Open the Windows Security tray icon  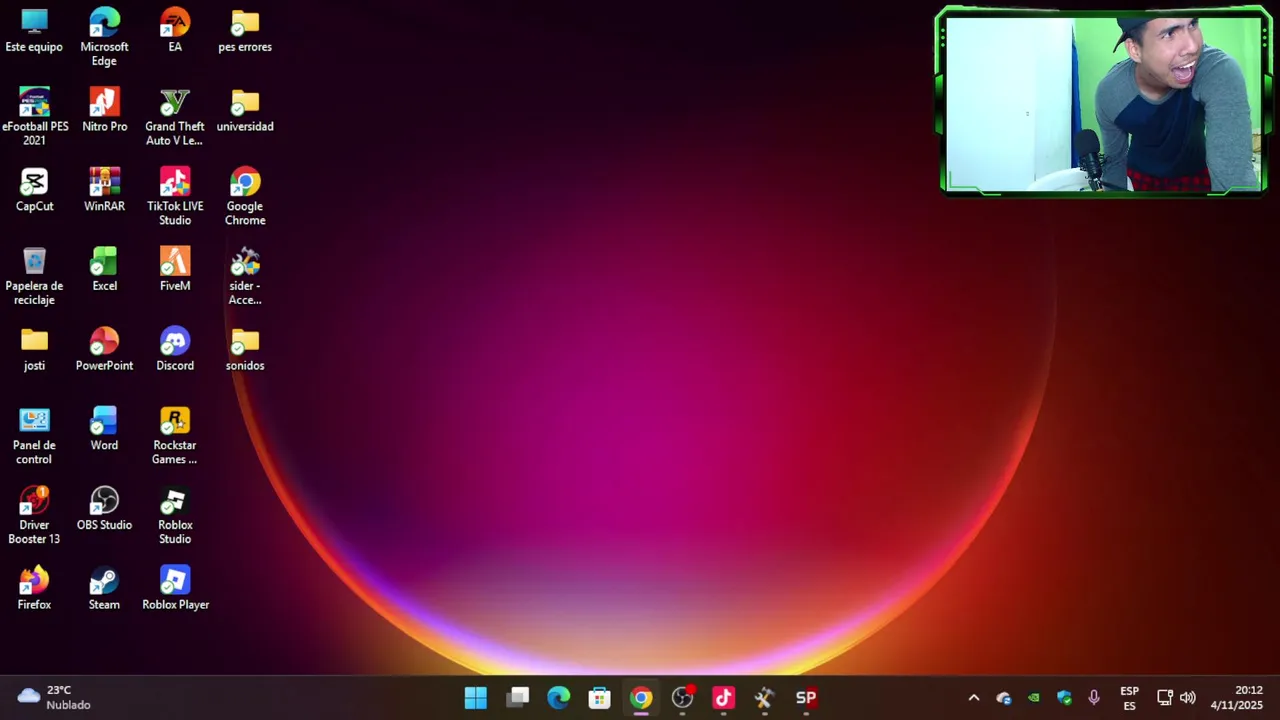pos(1064,698)
